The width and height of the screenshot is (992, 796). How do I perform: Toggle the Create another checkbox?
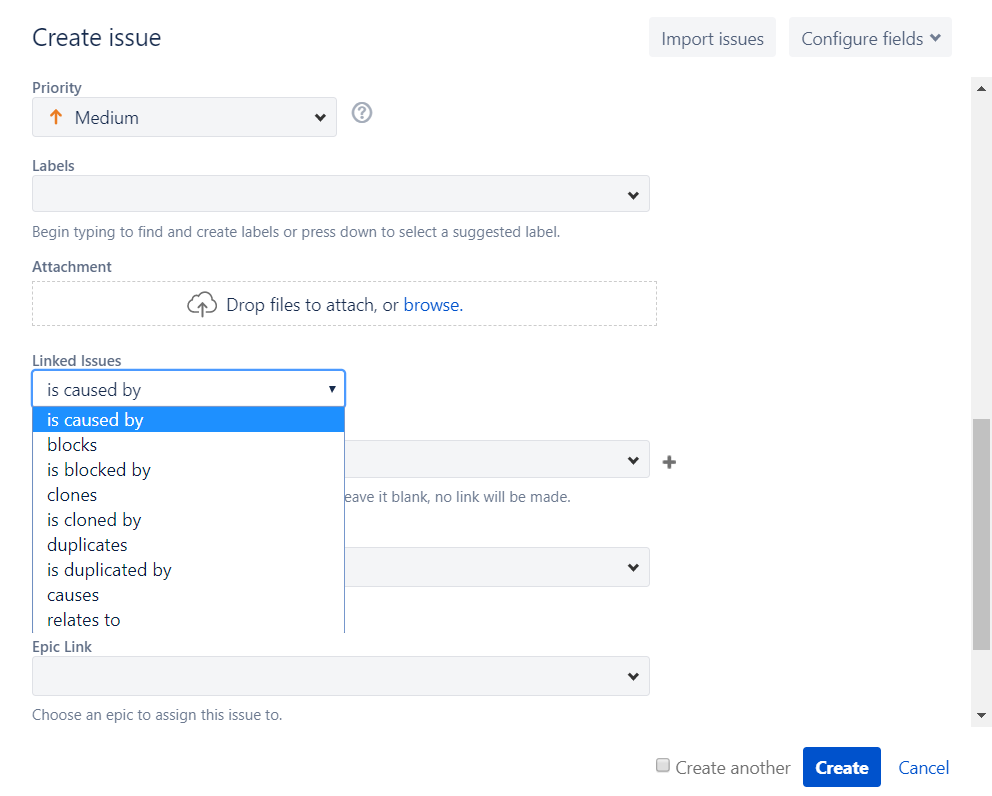[x=662, y=766]
